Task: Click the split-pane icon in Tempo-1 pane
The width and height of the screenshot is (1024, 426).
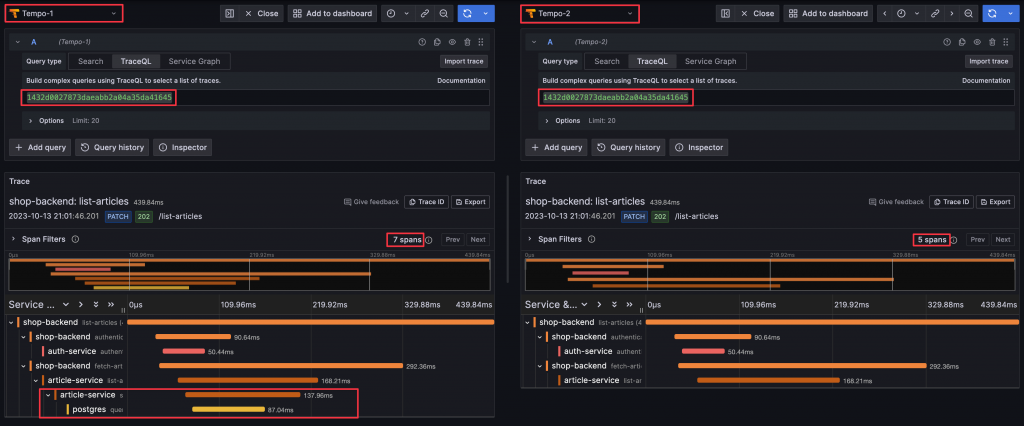Action: pyautogui.click(x=229, y=13)
